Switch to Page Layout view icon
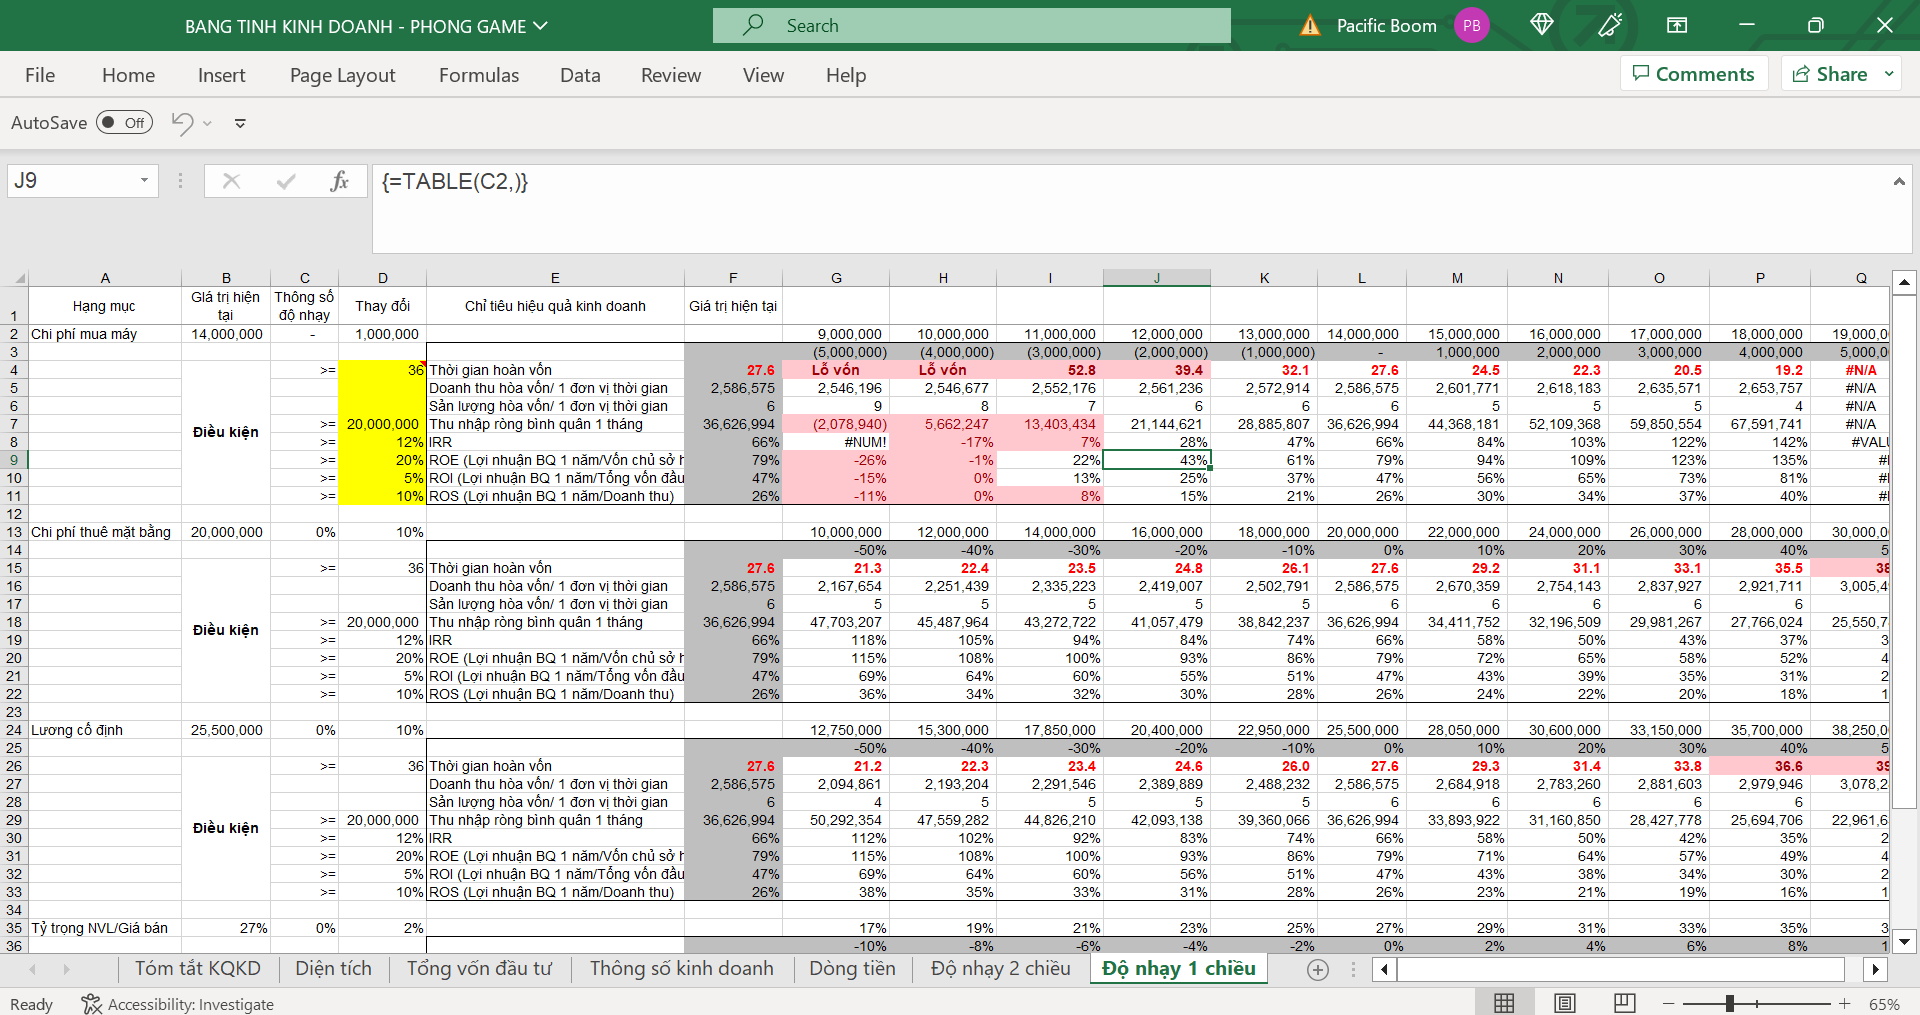The height and width of the screenshot is (1015, 1920). 1565,1003
